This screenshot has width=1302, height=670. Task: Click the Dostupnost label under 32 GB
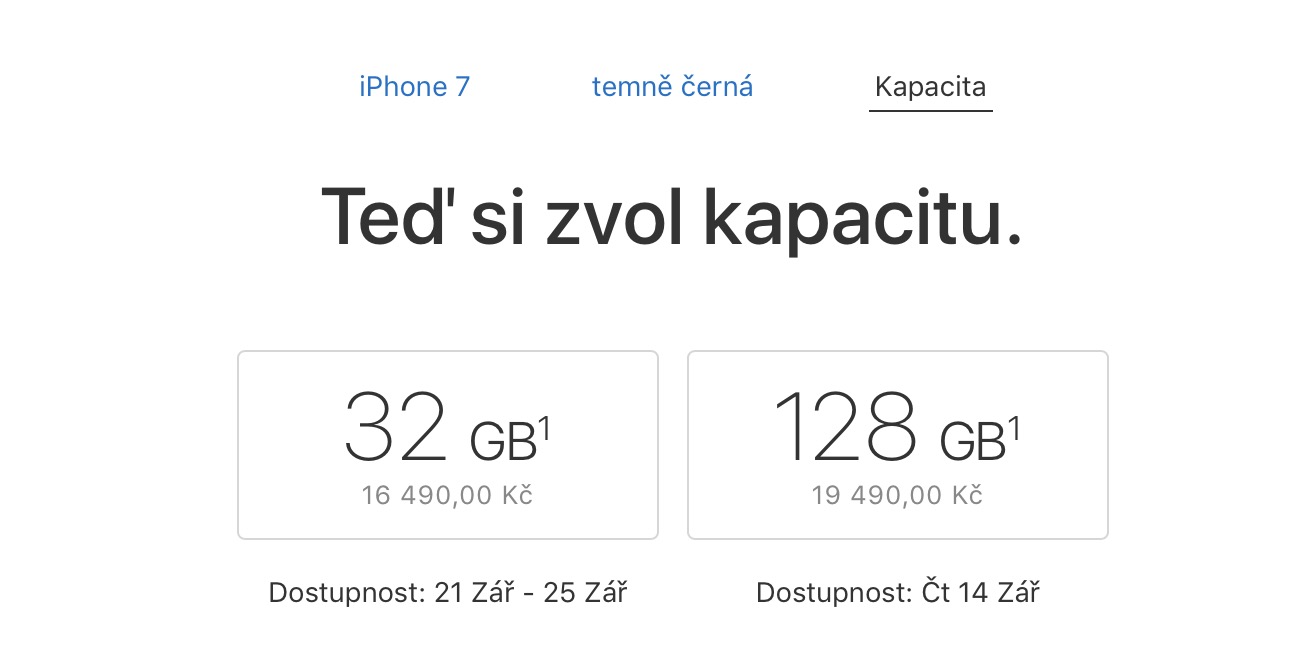pyautogui.click(x=347, y=593)
